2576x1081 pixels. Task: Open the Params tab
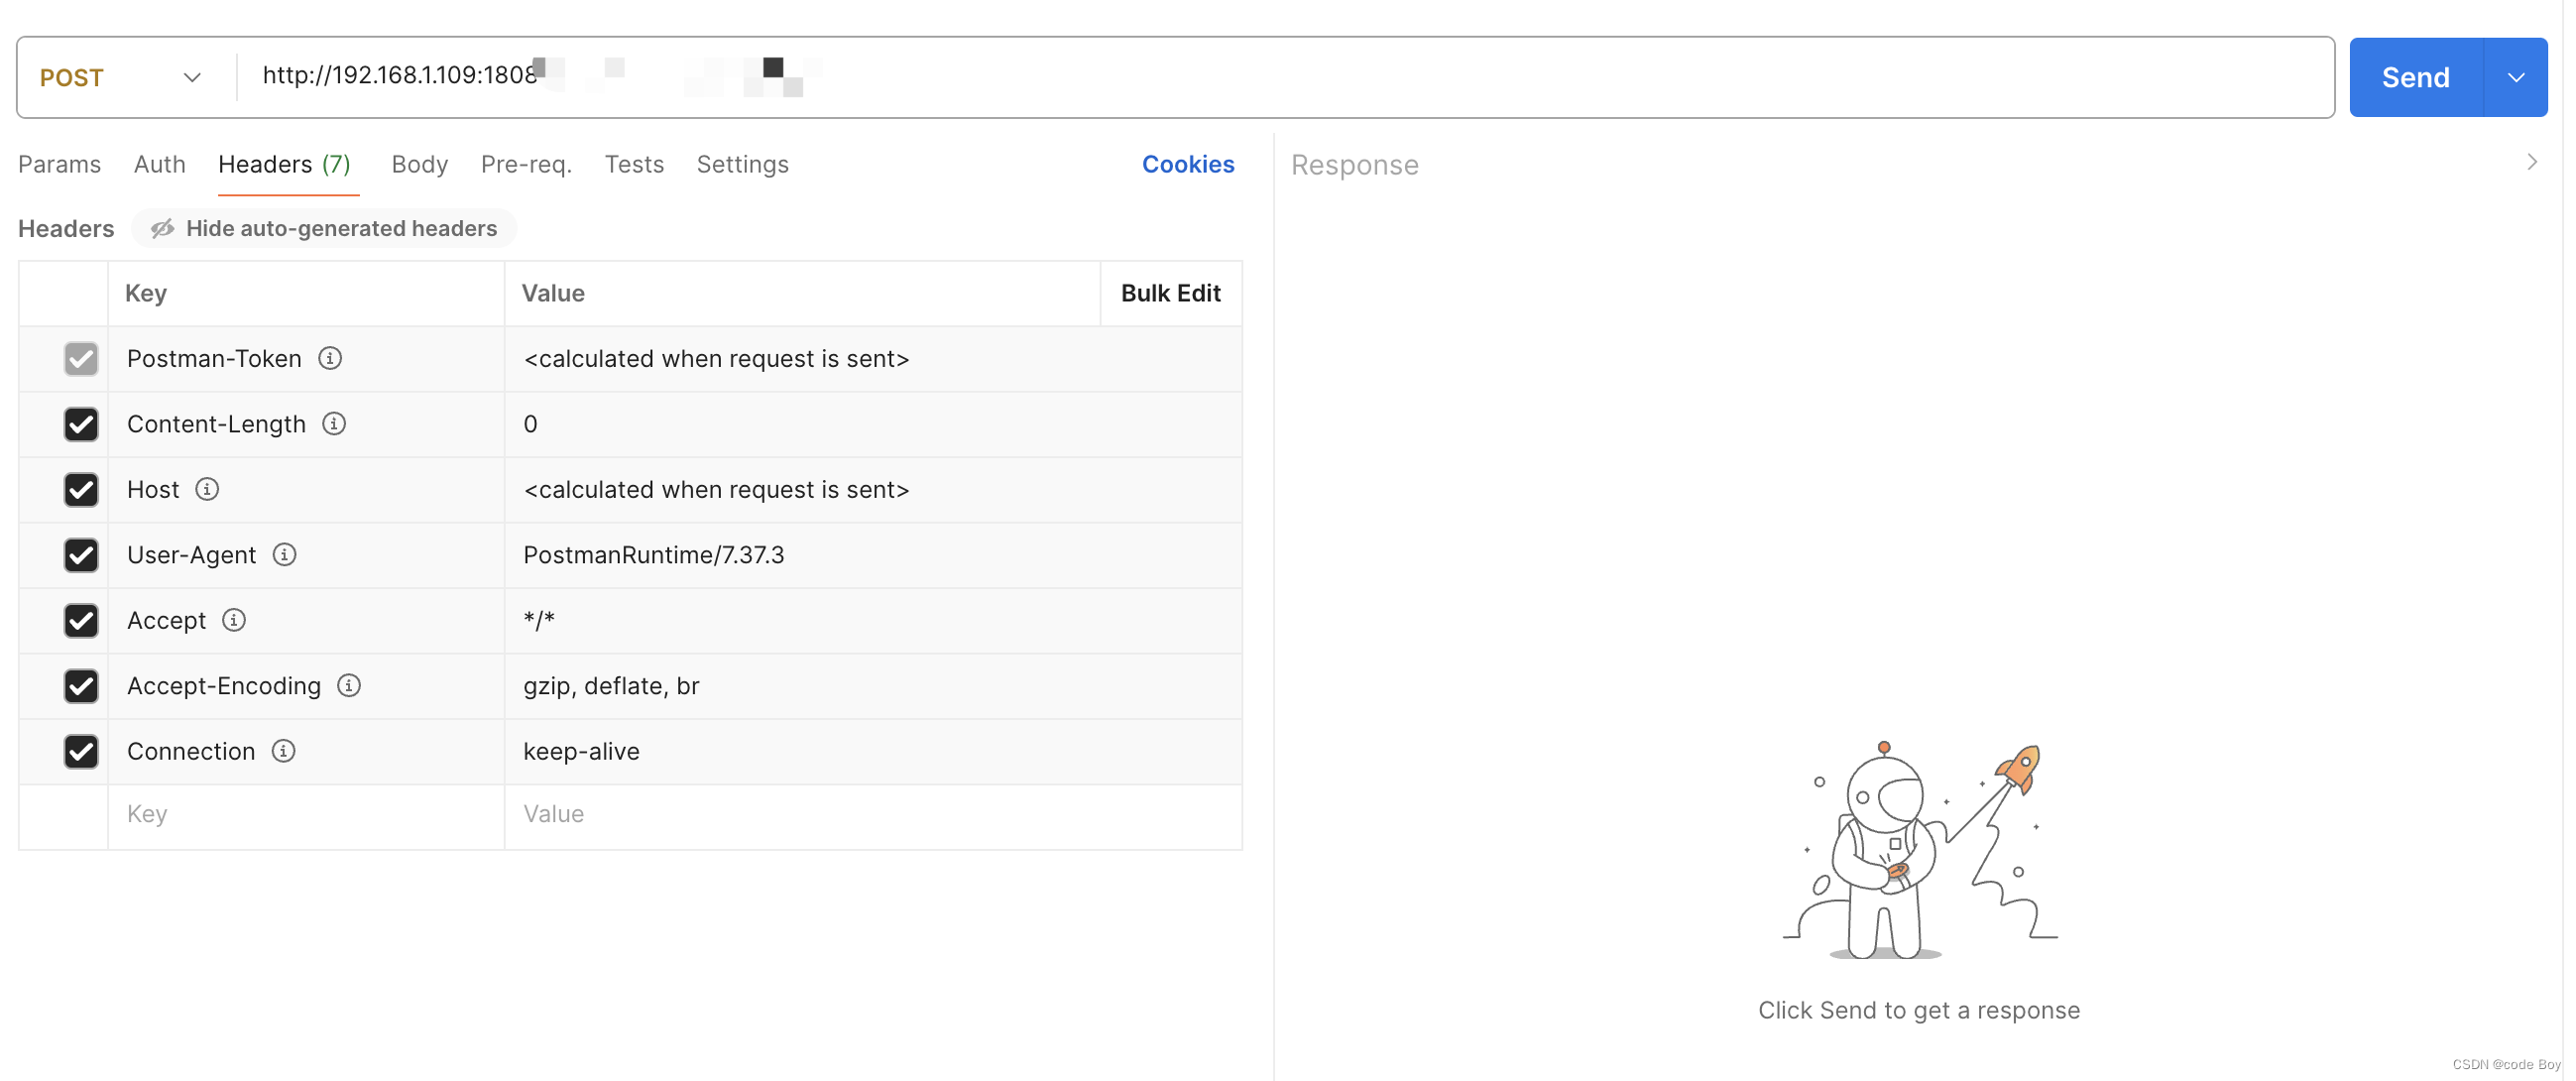click(59, 165)
